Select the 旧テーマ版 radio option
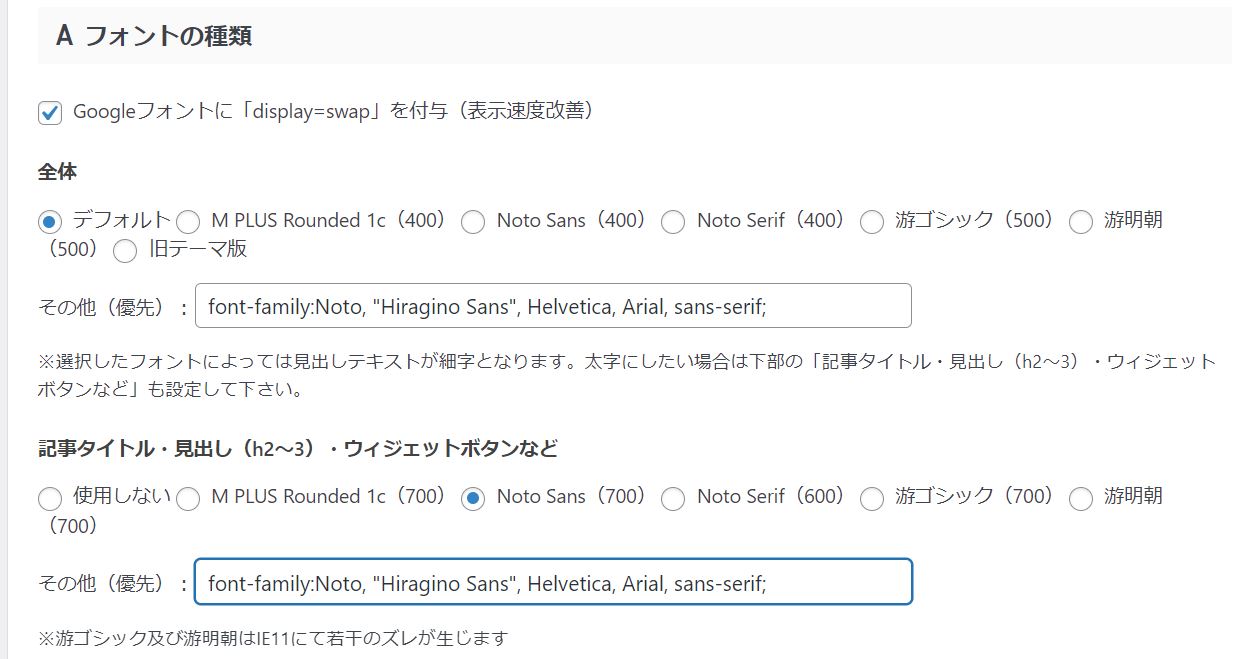Image resolution: width=1247 pixels, height=659 pixels. coord(125,250)
